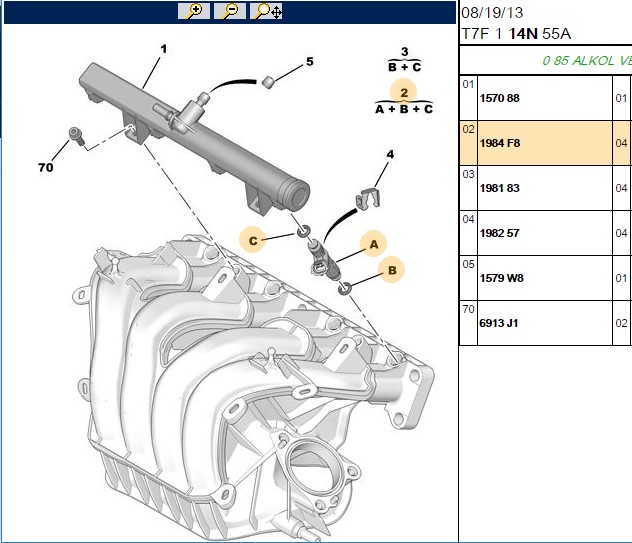Click the B + C label
Image resolution: width=632 pixels, height=543 pixels.
click(404, 67)
